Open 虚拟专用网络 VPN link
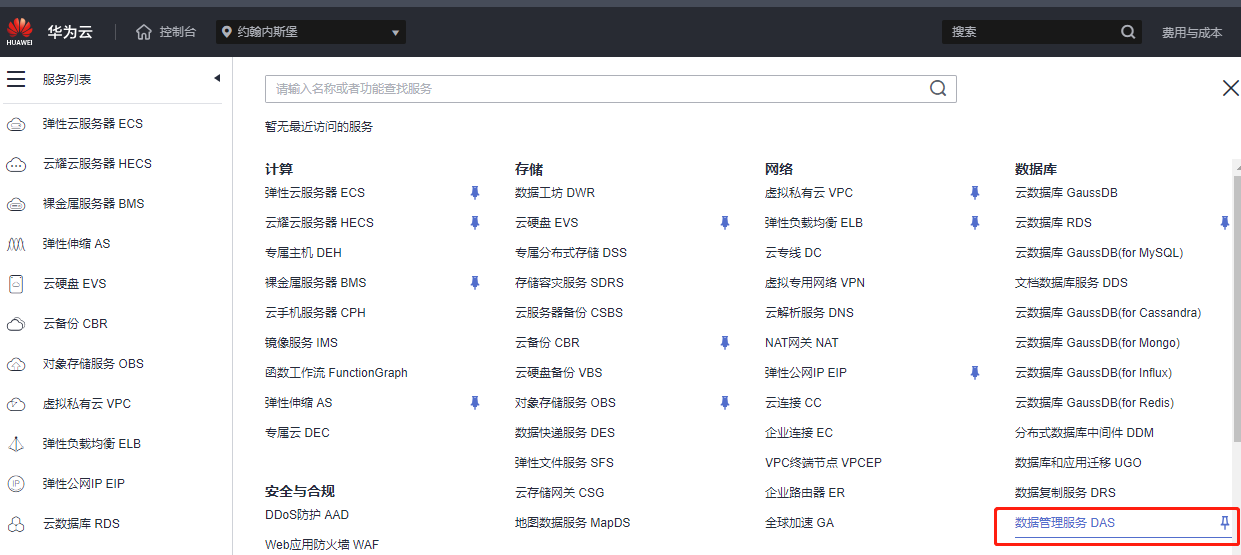1241x555 pixels. [x=815, y=283]
